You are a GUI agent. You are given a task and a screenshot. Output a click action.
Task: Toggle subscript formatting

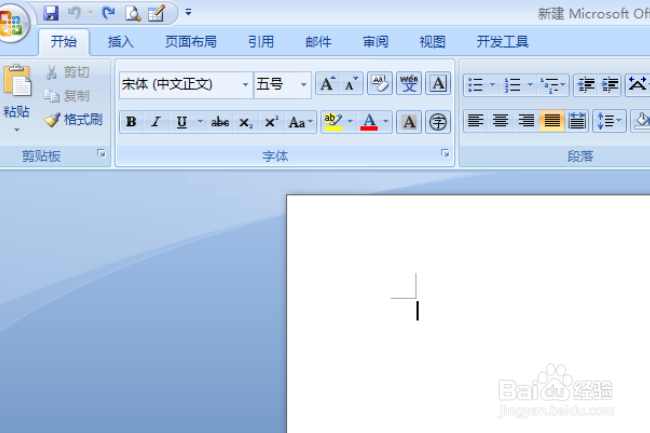click(245, 122)
